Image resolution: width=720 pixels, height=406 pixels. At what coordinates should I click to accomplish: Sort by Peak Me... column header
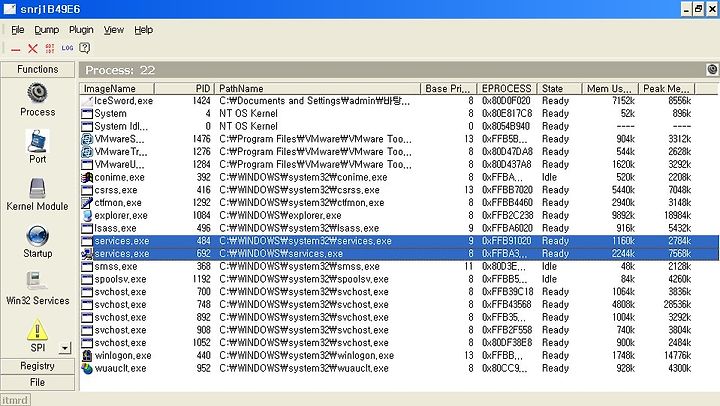(x=667, y=89)
